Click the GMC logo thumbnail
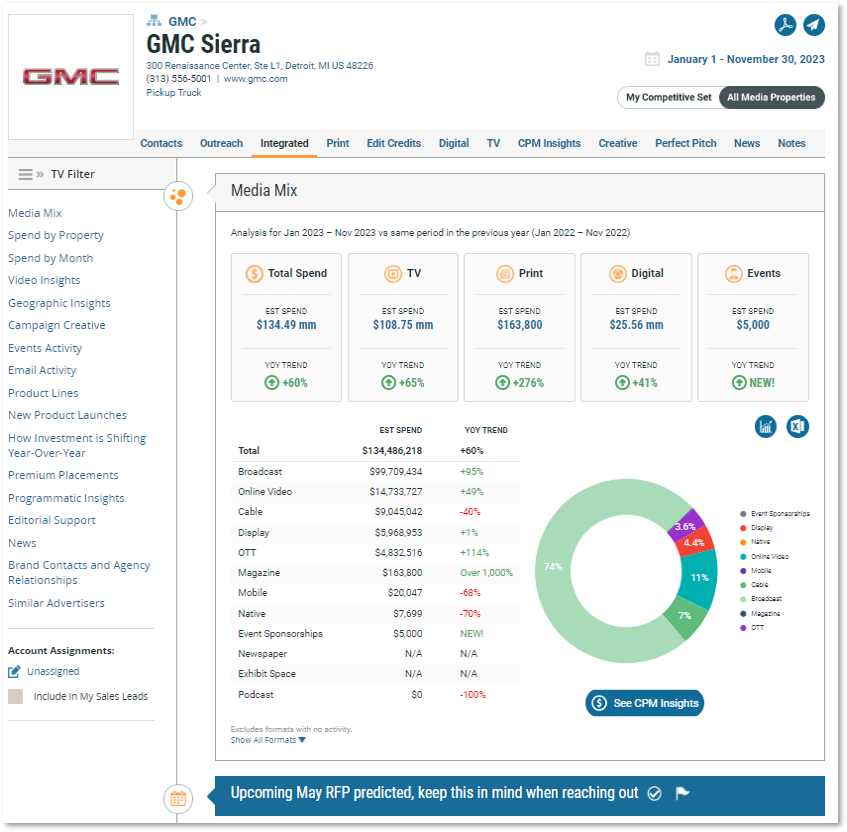The image size is (847, 832). [x=71, y=77]
